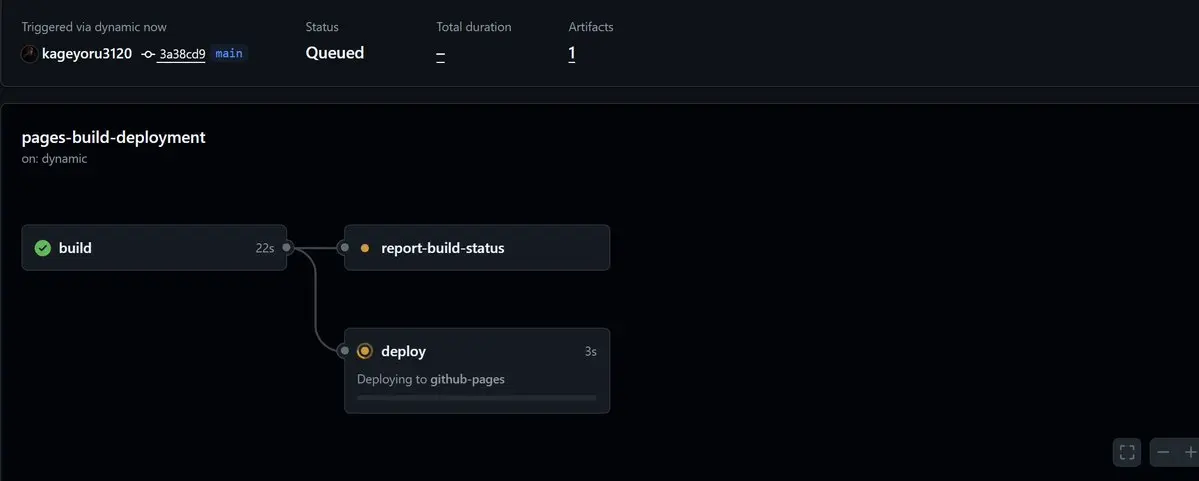Click the report-build-status input connector dot

coord(345,247)
